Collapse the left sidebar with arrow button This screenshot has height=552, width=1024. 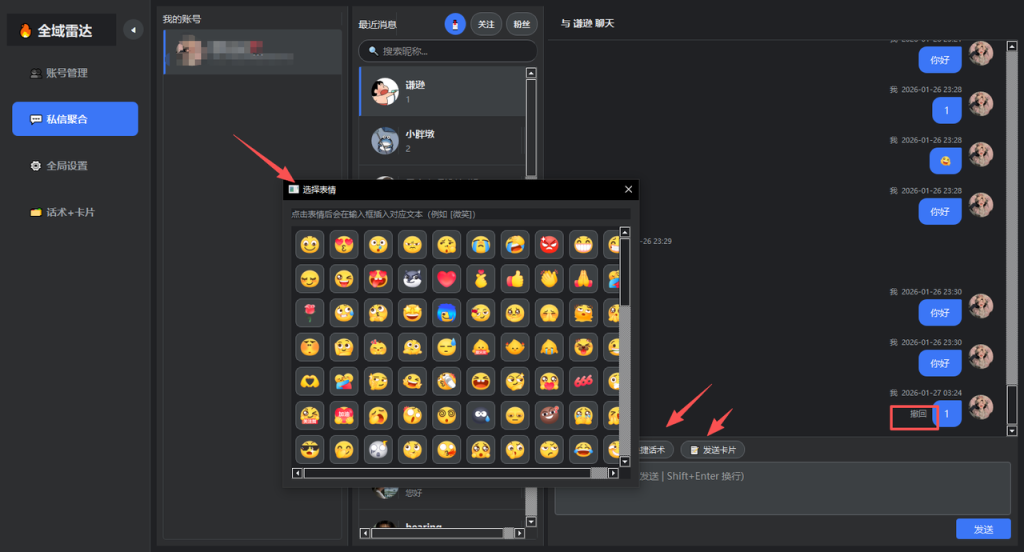133,30
